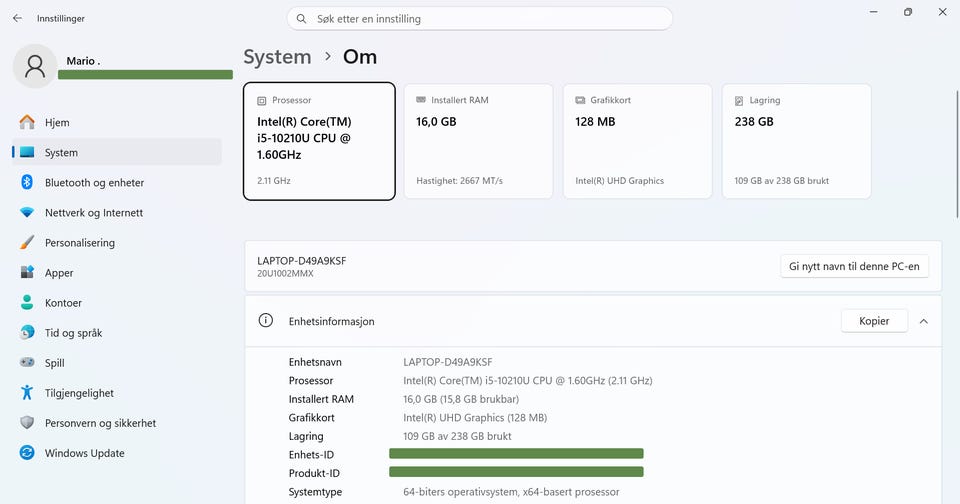Screen dimensions: 960x504
Task: Click Hastighet: 2667 MT/s text
Action: 459,181
